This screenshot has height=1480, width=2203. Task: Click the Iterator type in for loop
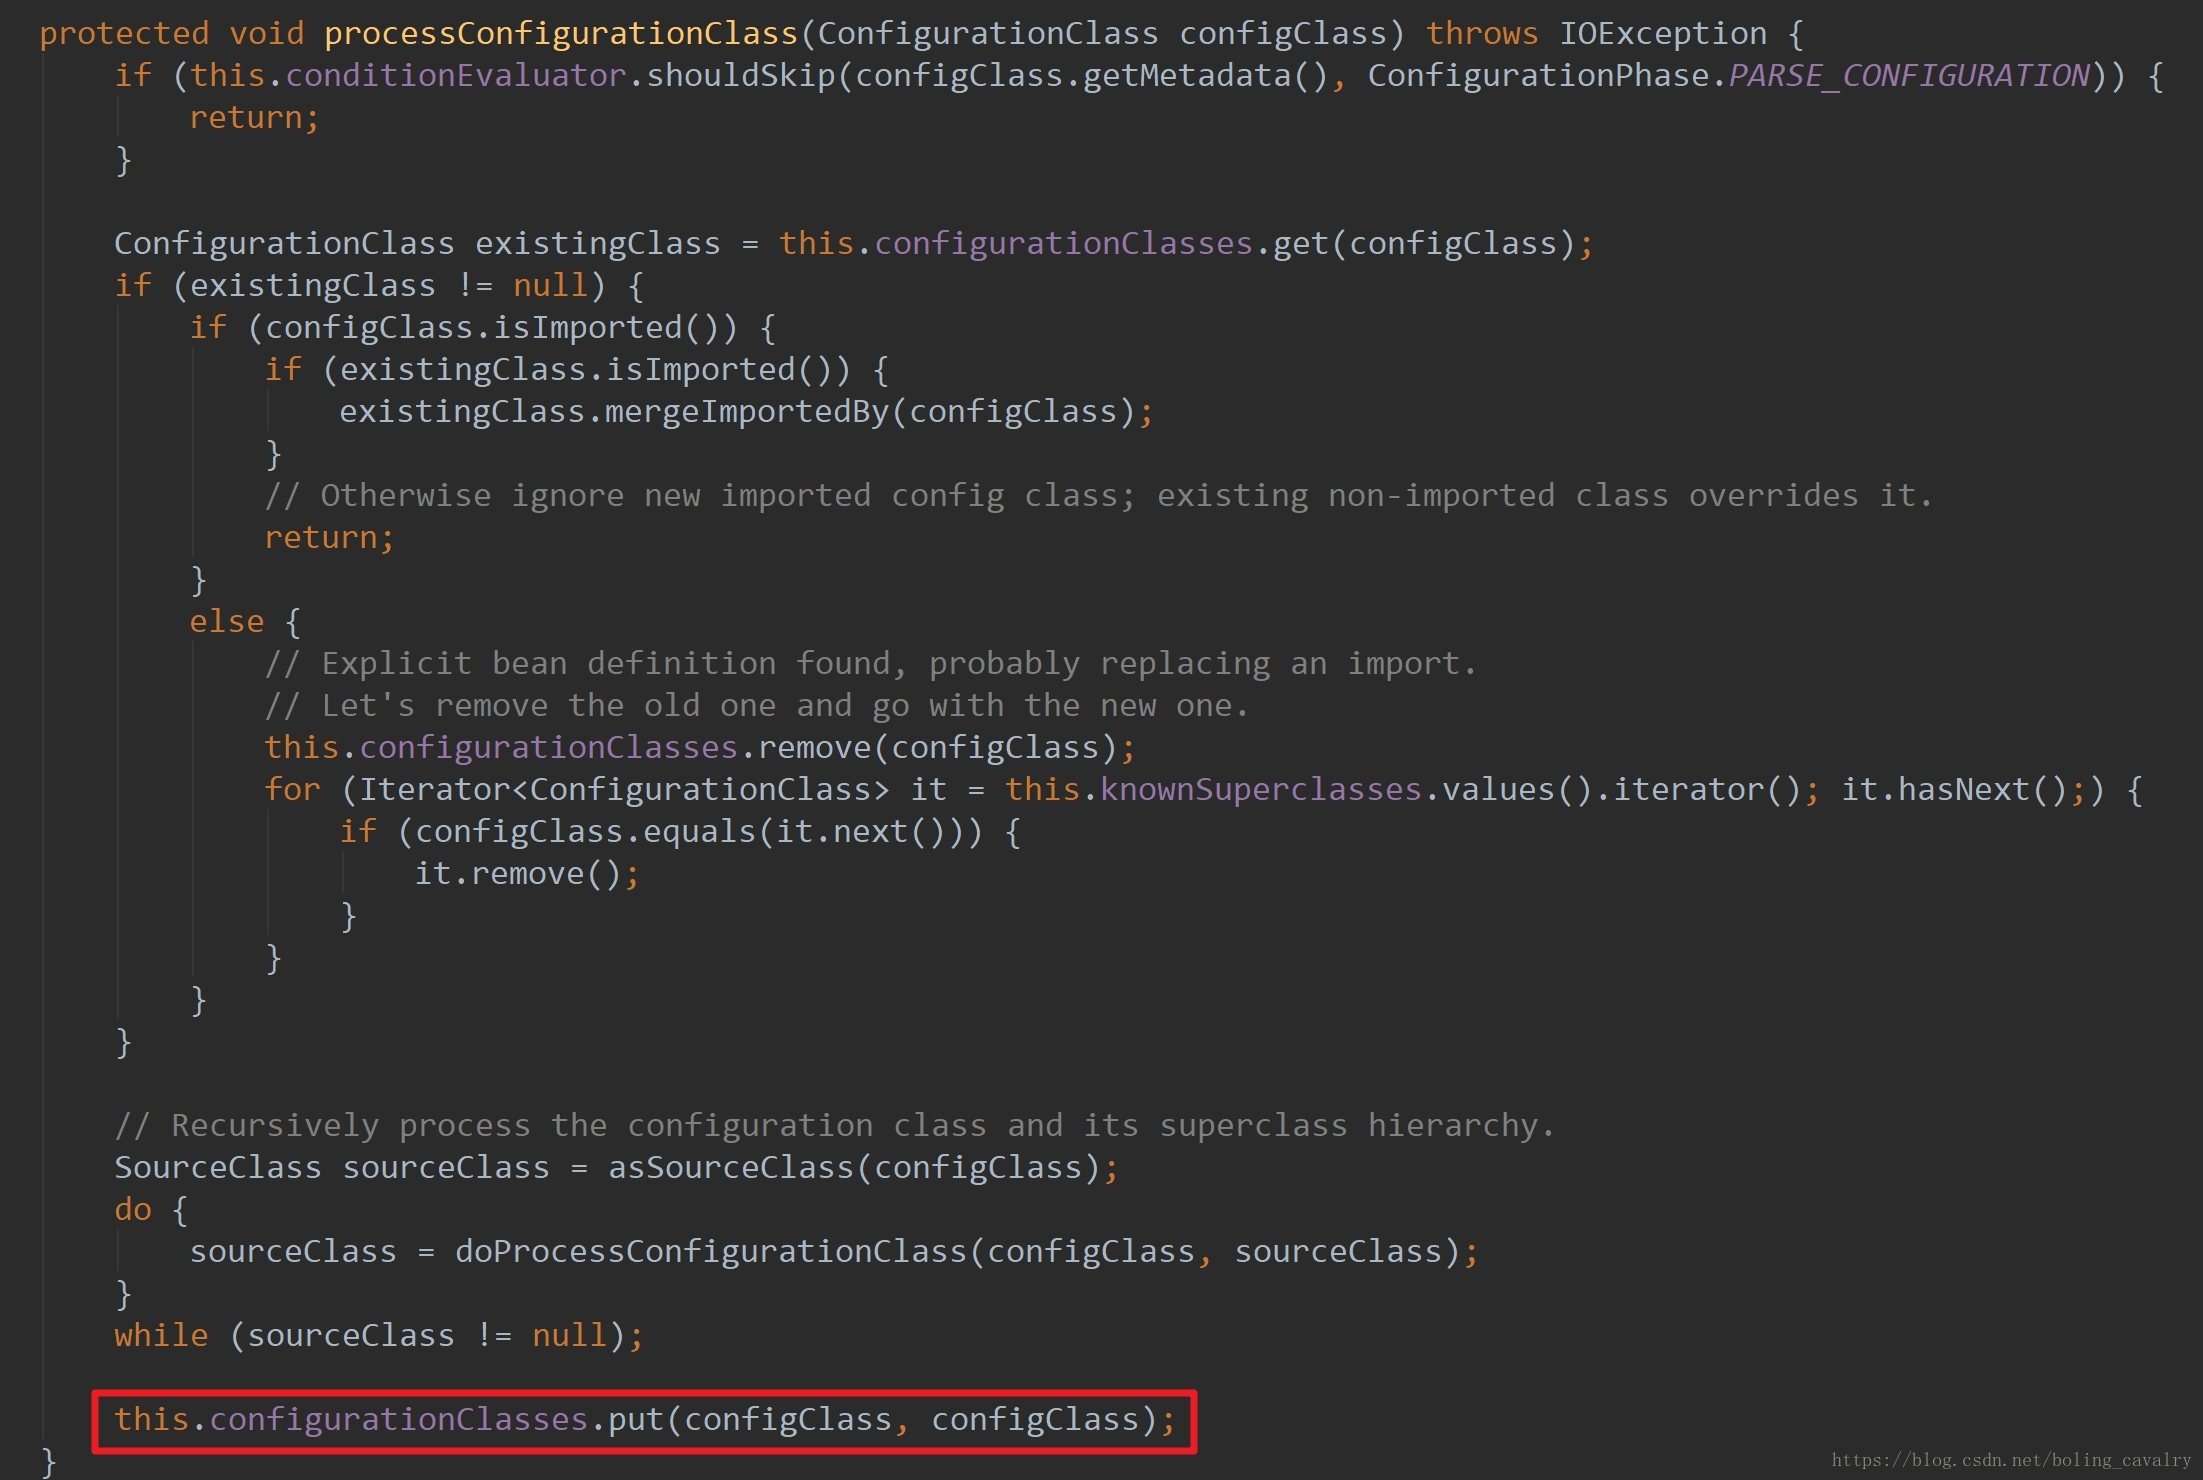click(434, 790)
